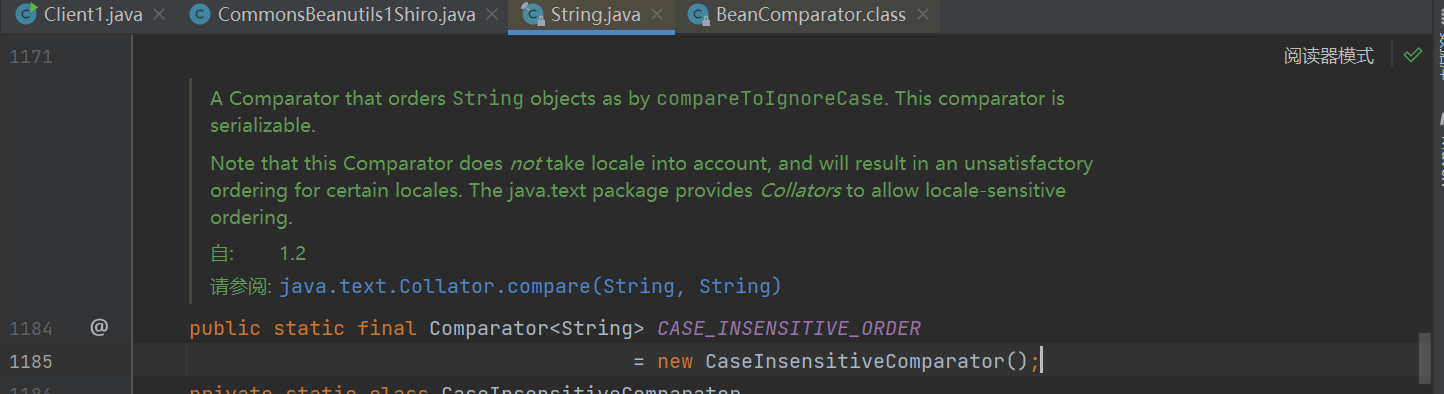1444x394 pixels.
Task: Click line number 1184 in gutter
Action: click(31, 328)
